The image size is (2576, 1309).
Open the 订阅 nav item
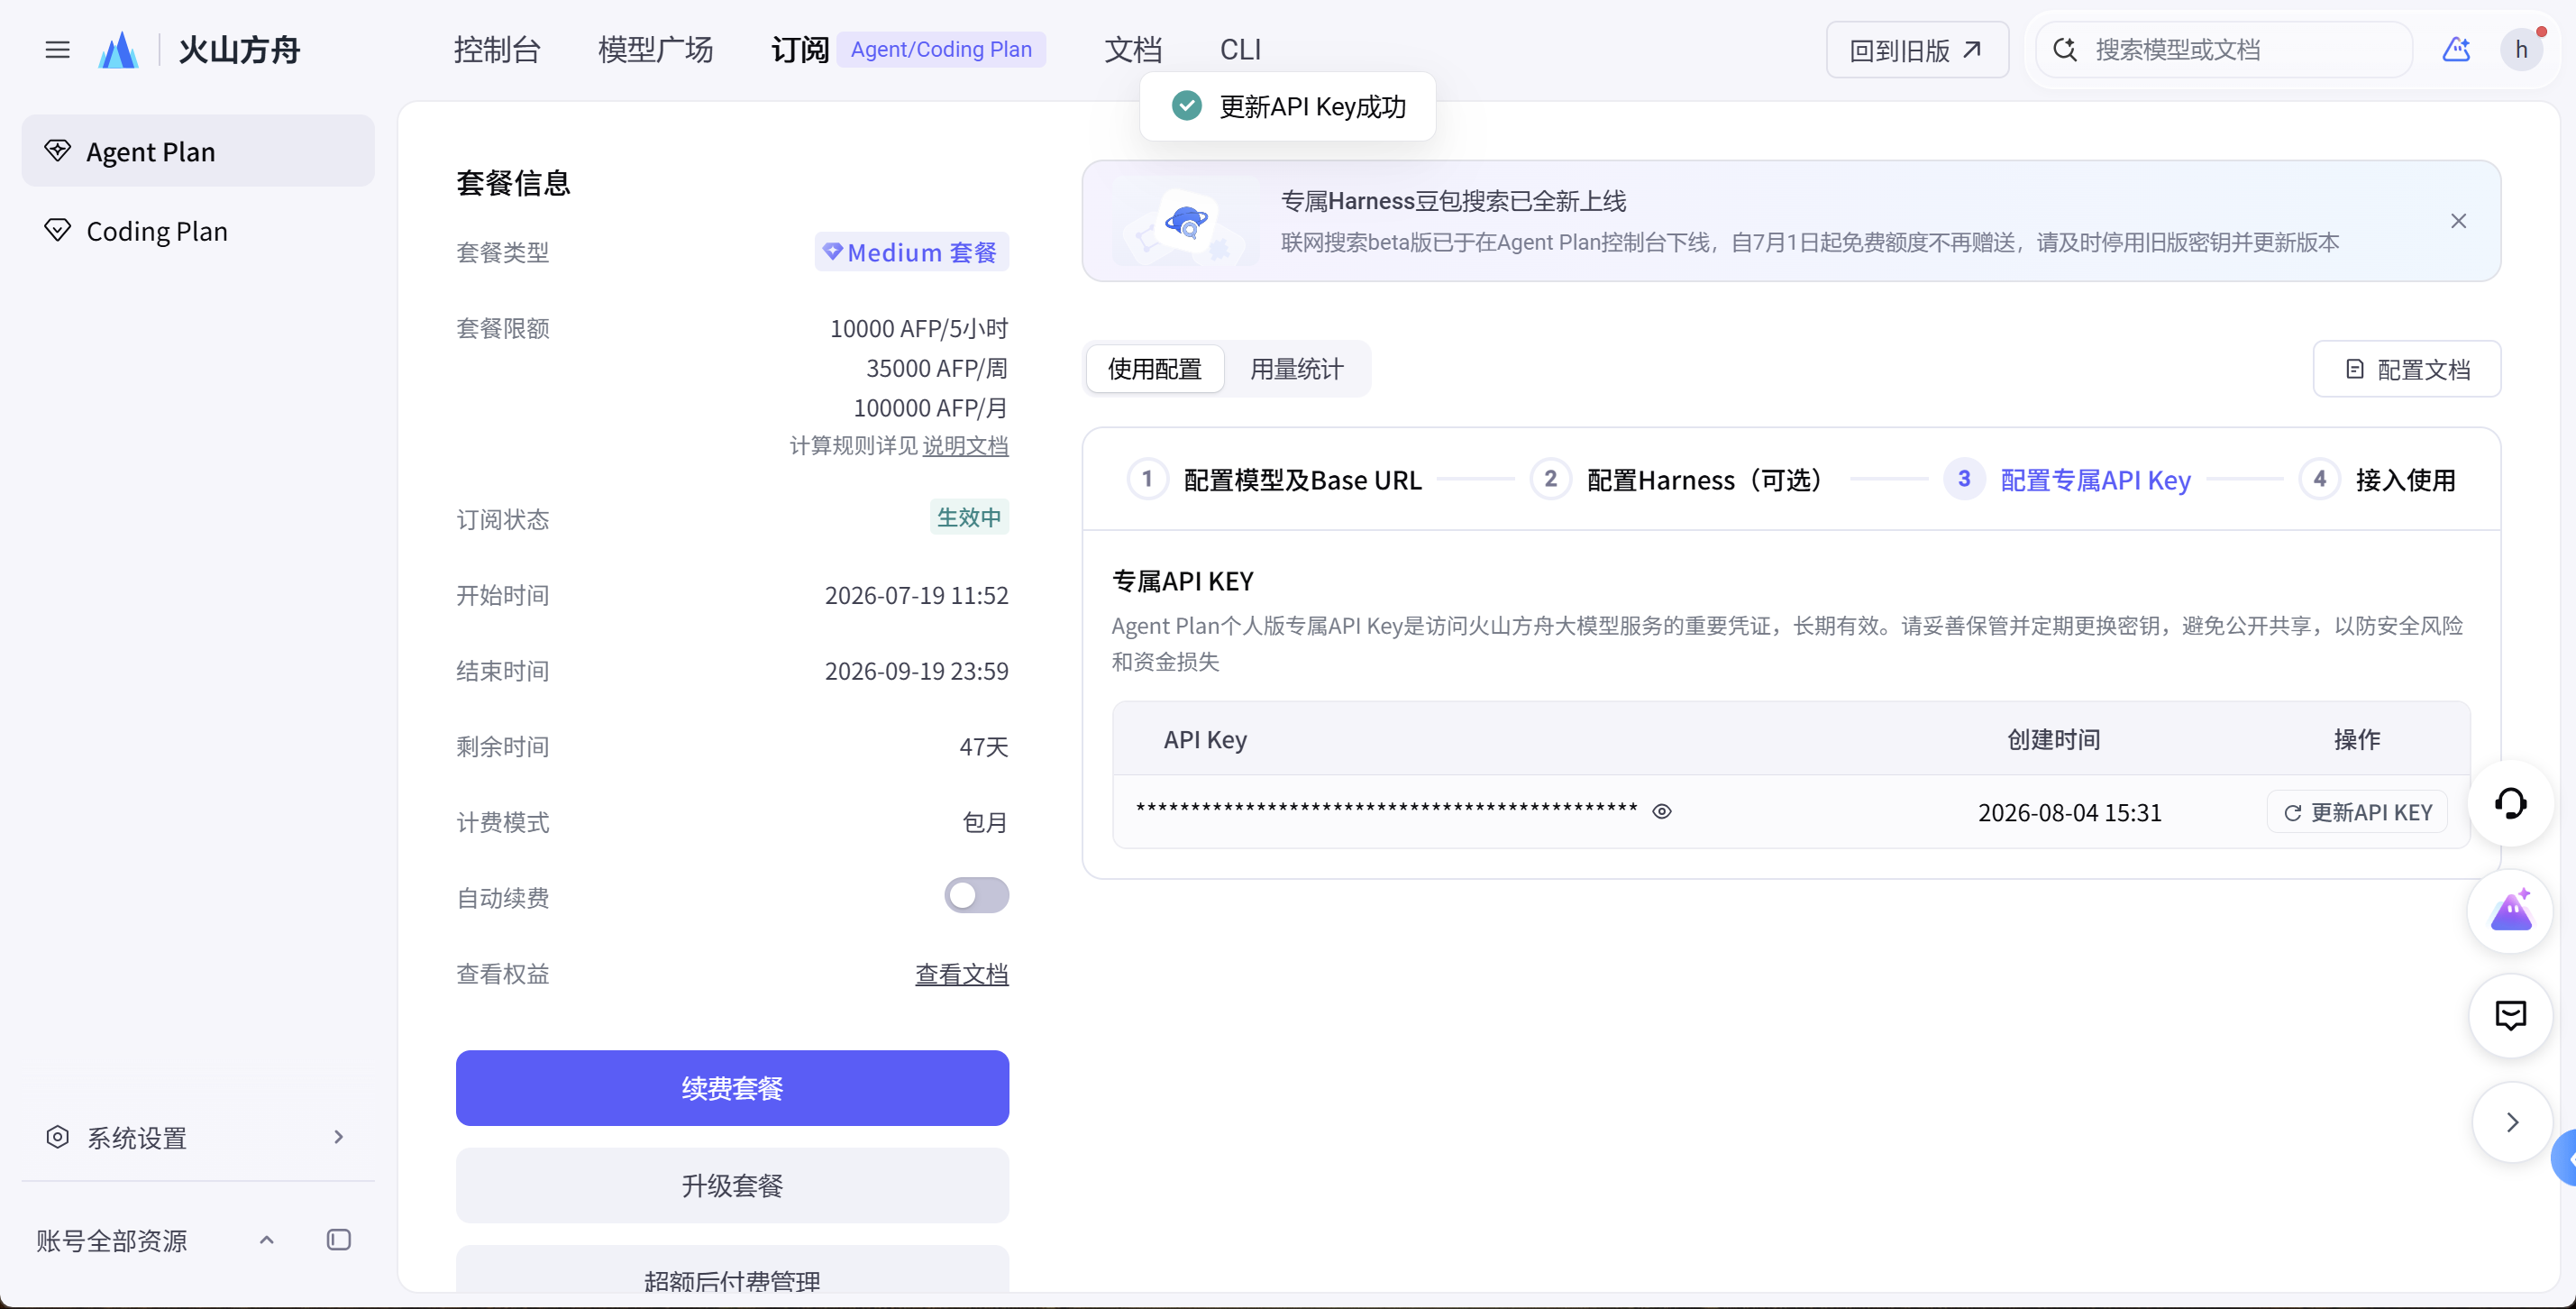(x=799, y=49)
